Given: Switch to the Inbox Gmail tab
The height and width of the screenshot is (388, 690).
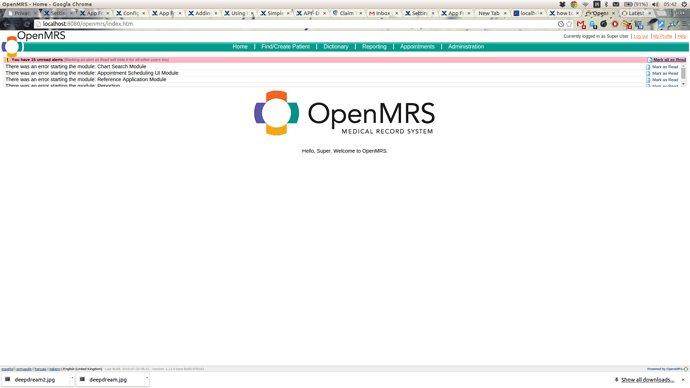Looking at the screenshot, I should [x=381, y=13].
